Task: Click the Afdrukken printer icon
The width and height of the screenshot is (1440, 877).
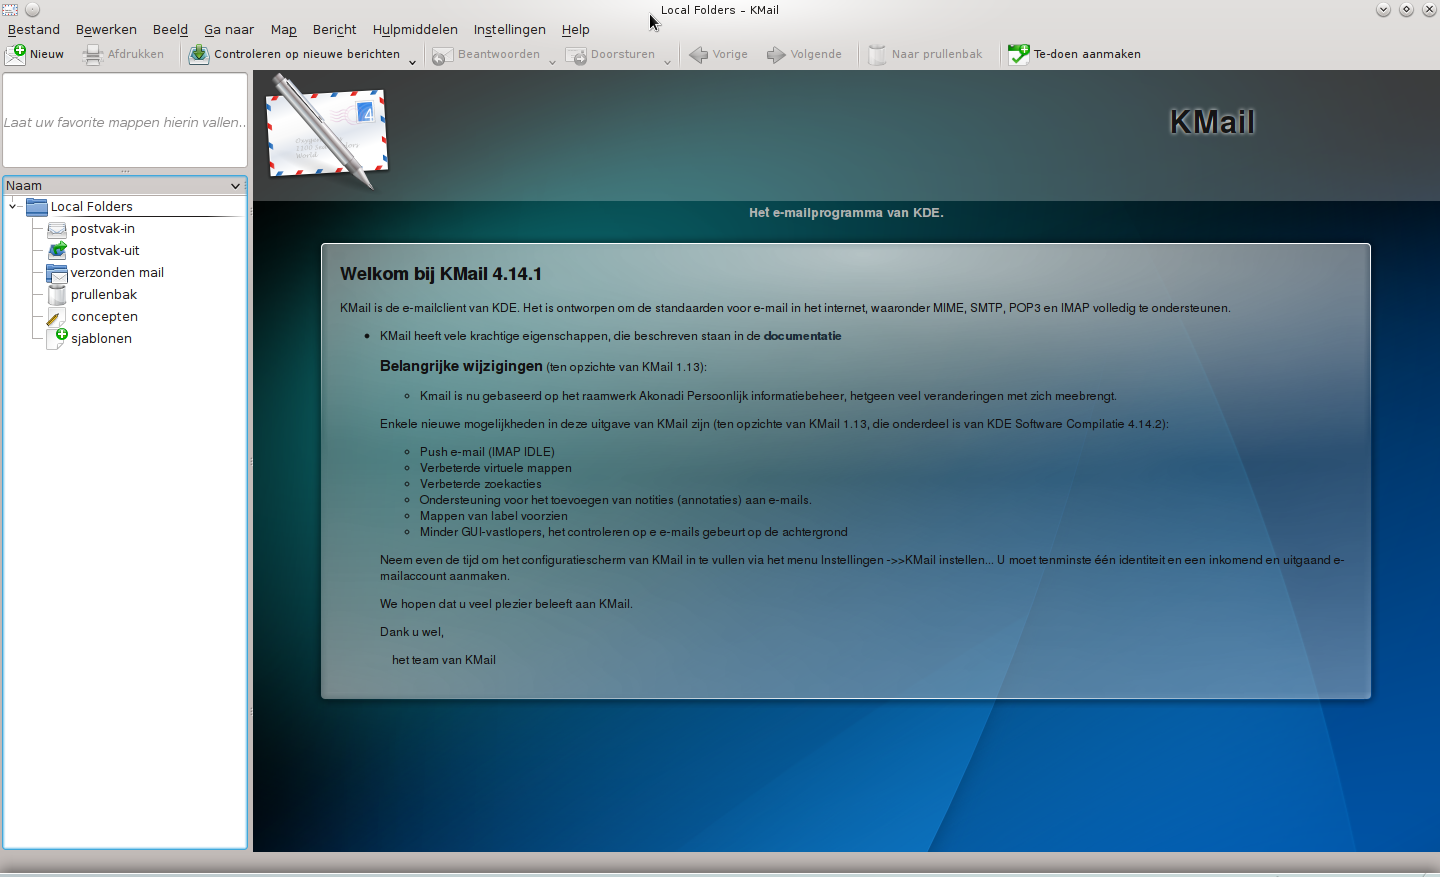Action: pos(93,55)
